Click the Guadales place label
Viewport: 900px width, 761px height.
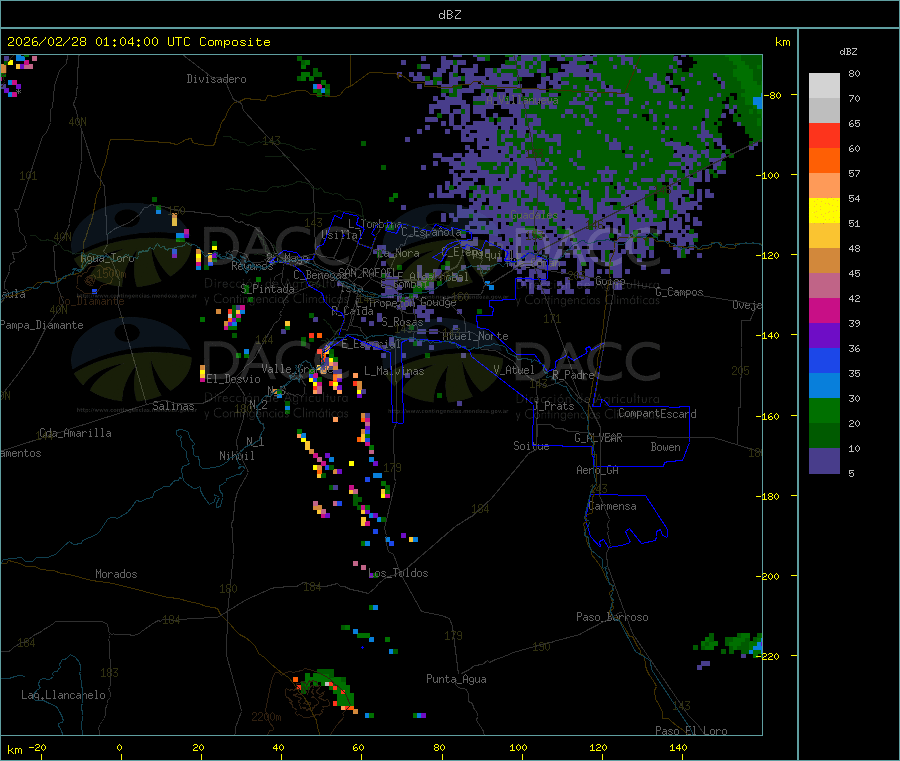[x=534, y=215]
